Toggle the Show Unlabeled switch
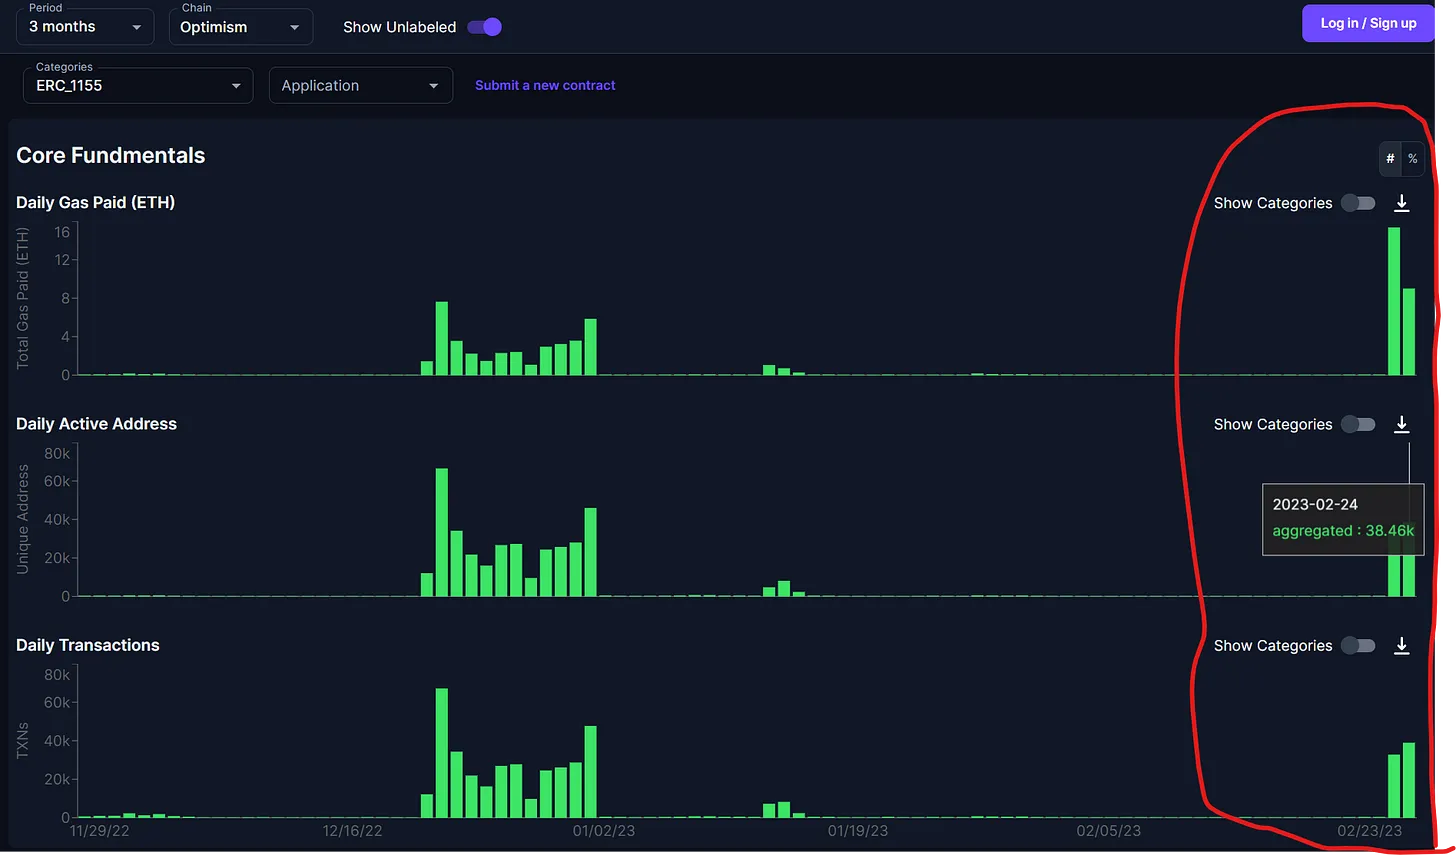This screenshot has height=855, width=1456. click(x=485, y=27)
